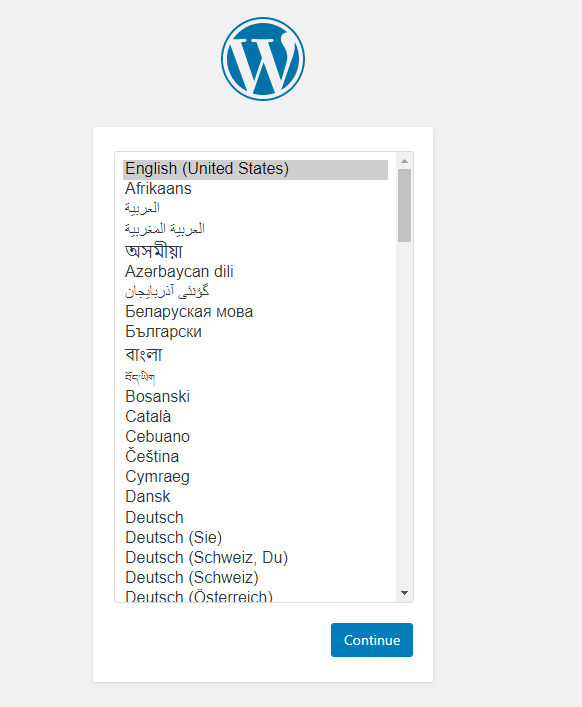Click the Continue button
The width and height of the screenshot is (582, 707).
click(x=371, y=640)
